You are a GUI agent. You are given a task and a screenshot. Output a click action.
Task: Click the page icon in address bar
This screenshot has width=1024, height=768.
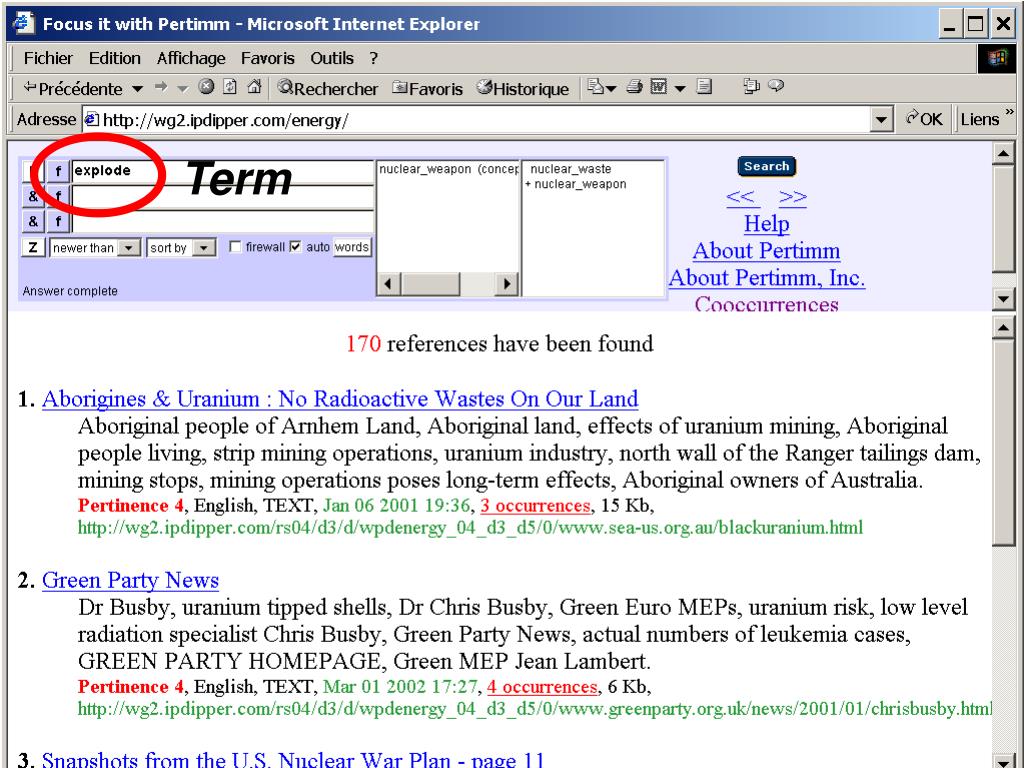point(92,120)
